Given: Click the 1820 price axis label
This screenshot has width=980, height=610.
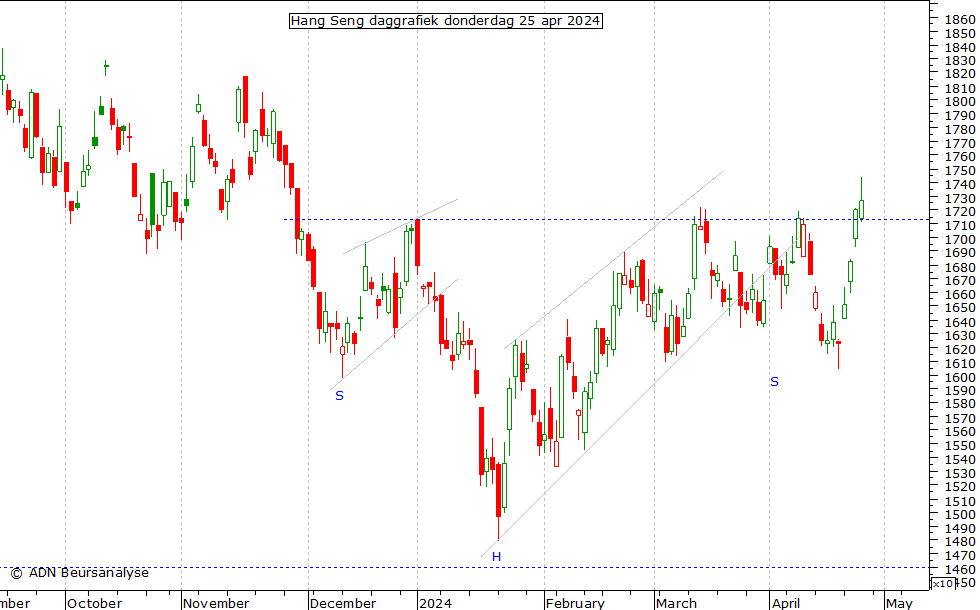Looking at the screenshot, I should pyautogui.click(x=960, y=74).
